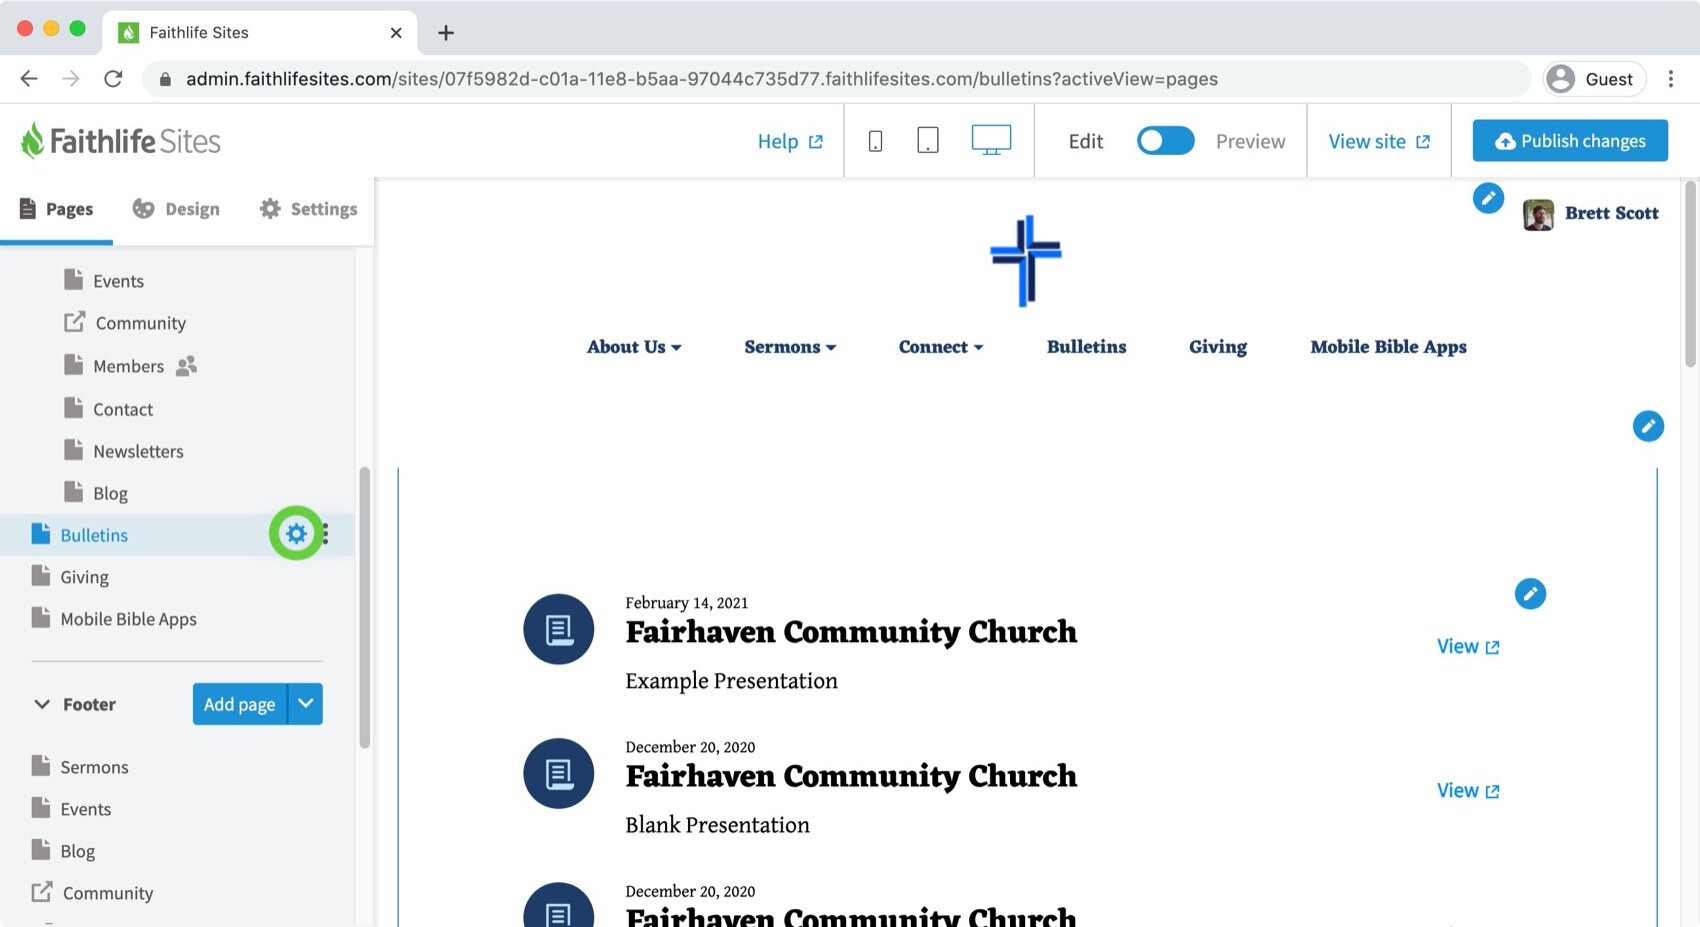Switch to the Settings tab
The width and height of the screenshot is (1700, 927).
click(308, 209)
